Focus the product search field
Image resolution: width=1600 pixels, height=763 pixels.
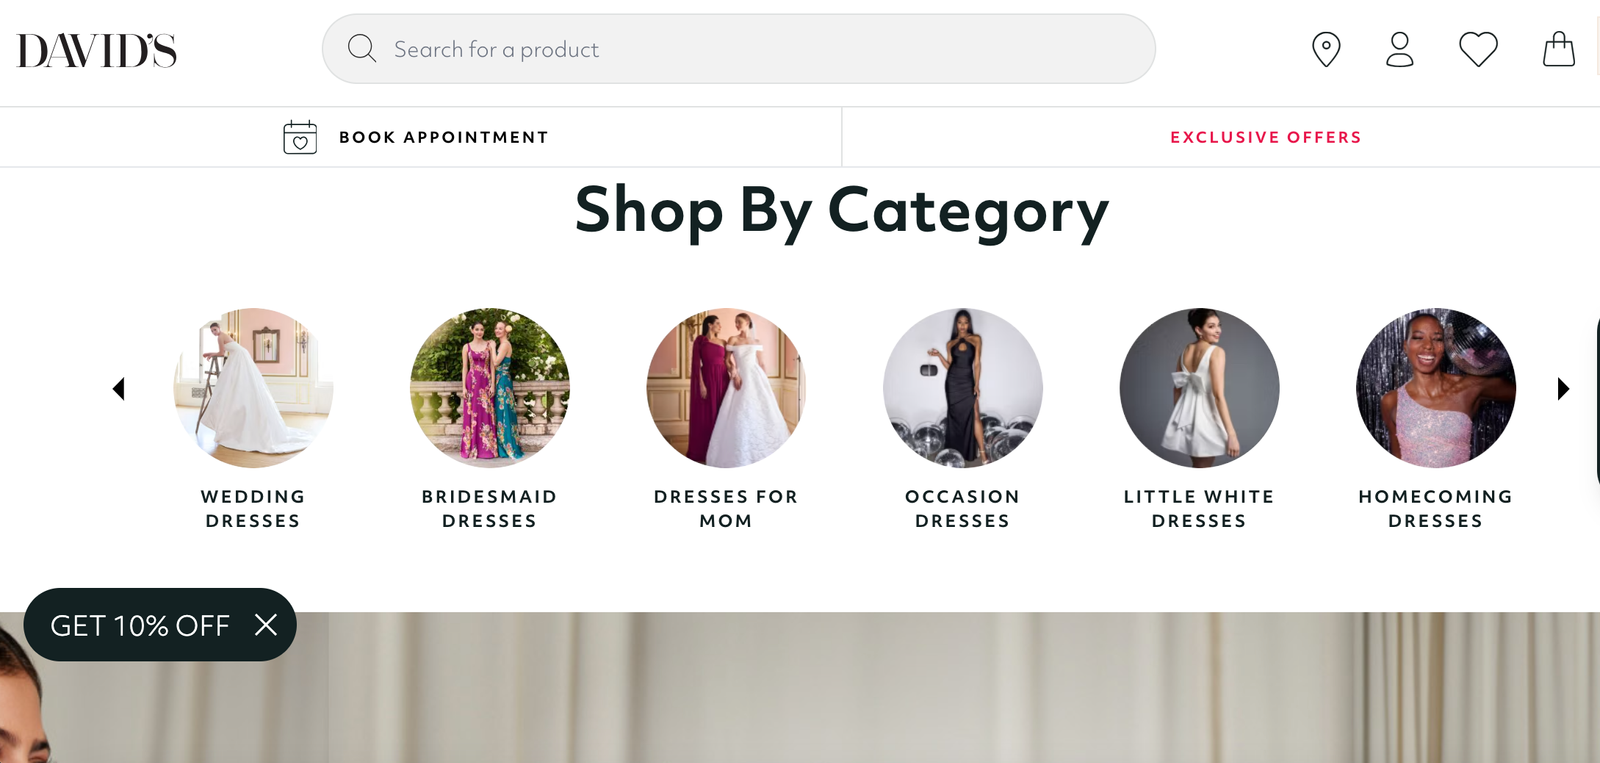760,49
